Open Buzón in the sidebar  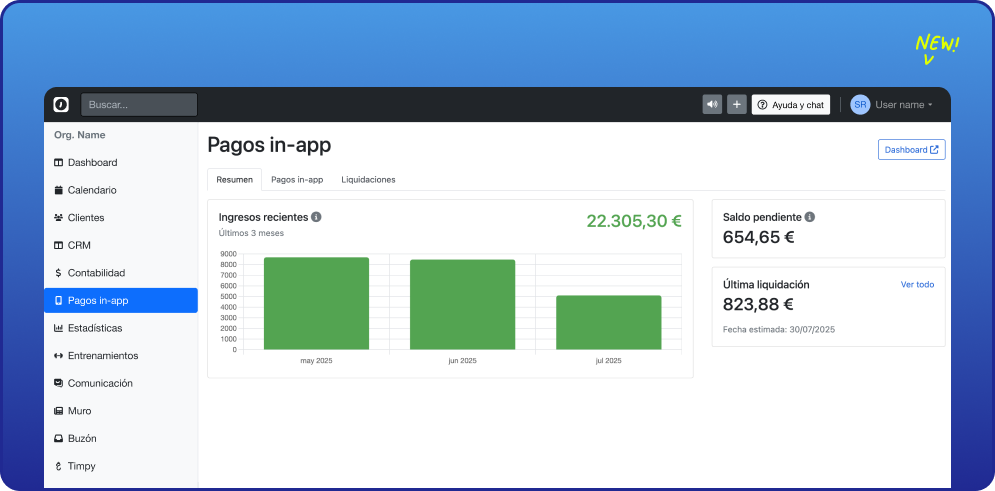click(x=121, y=438)
